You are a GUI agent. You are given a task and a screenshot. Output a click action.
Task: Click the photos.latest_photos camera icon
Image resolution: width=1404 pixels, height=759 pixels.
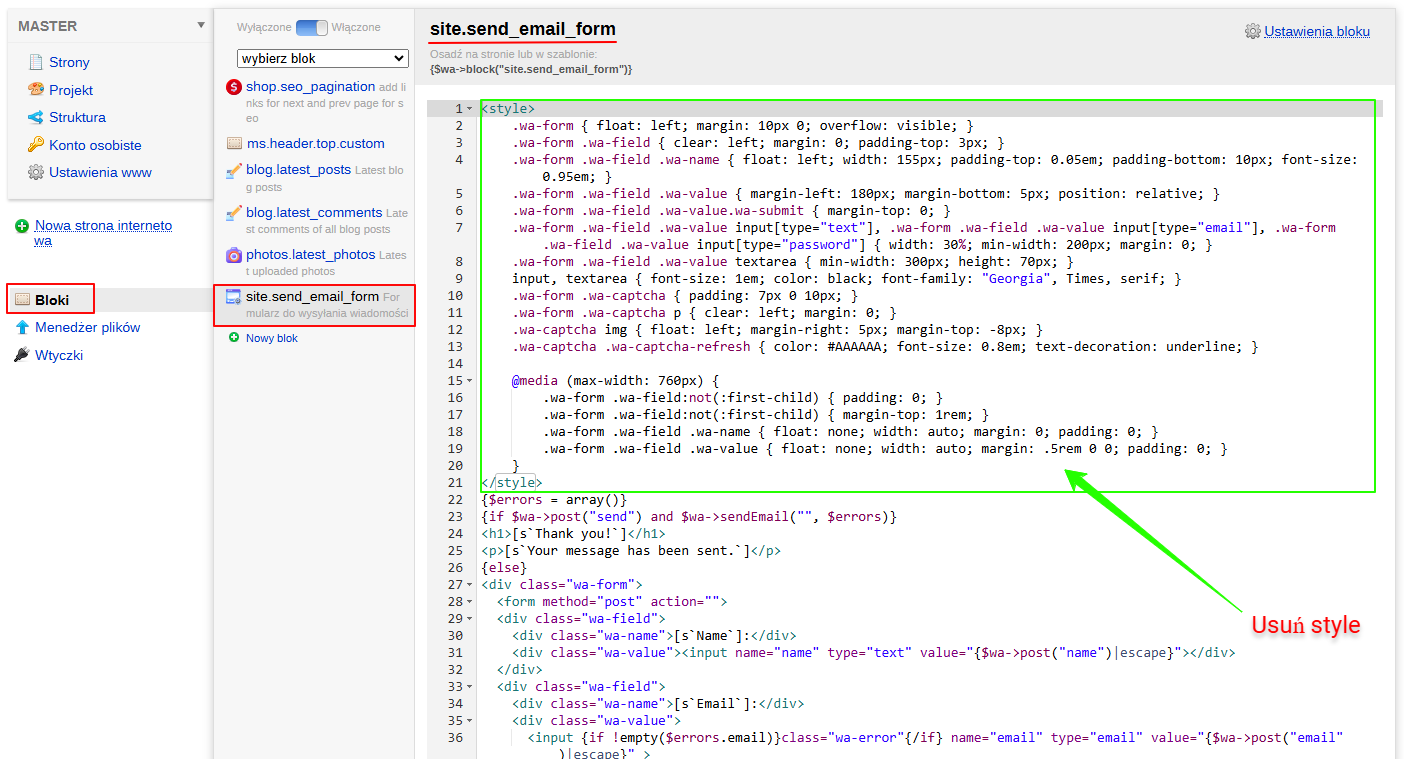pos(234,255)
